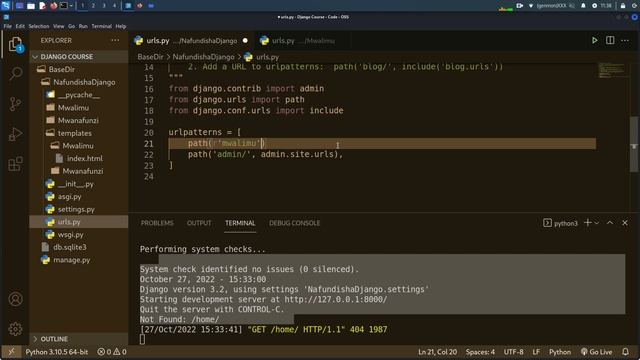Open the Selection menu
The width and height of the screenshot is (640, 360).
click(x=39, y=26)
